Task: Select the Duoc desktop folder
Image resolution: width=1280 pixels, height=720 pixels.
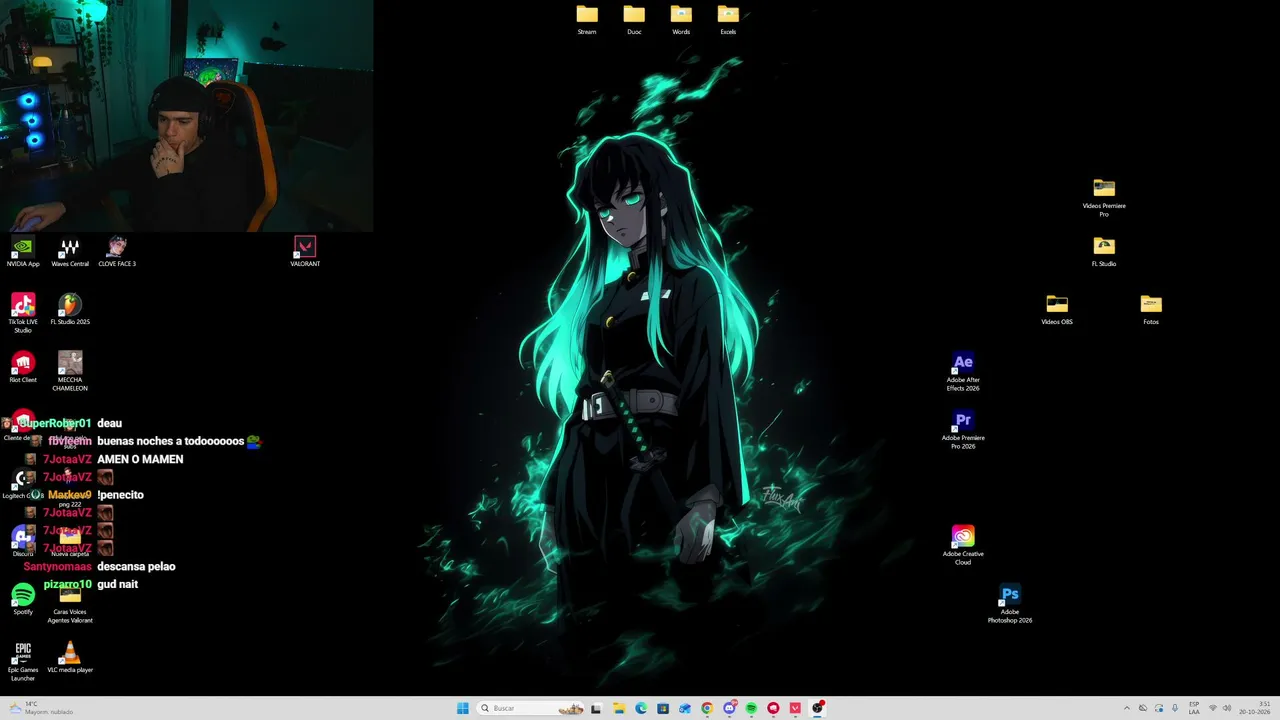Action: tap(634, 19)
